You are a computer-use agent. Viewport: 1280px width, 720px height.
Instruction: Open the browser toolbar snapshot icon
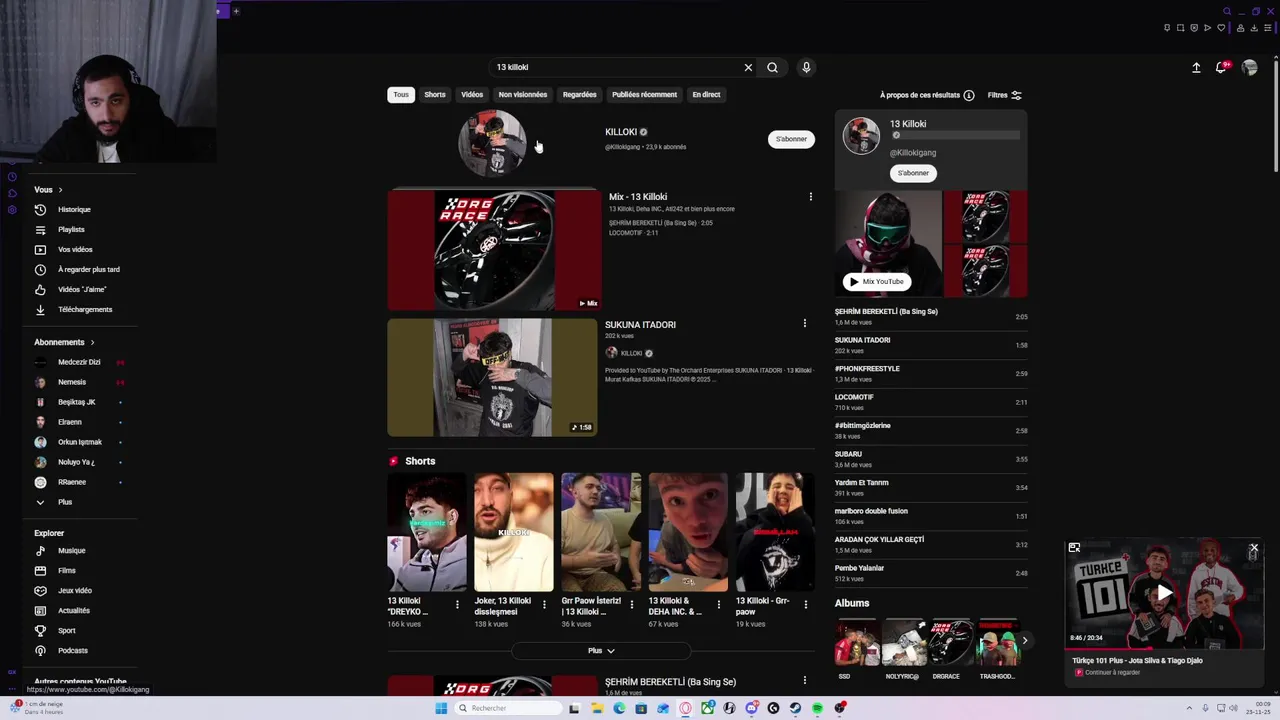pyautogui.click(x=1180, y=28)
